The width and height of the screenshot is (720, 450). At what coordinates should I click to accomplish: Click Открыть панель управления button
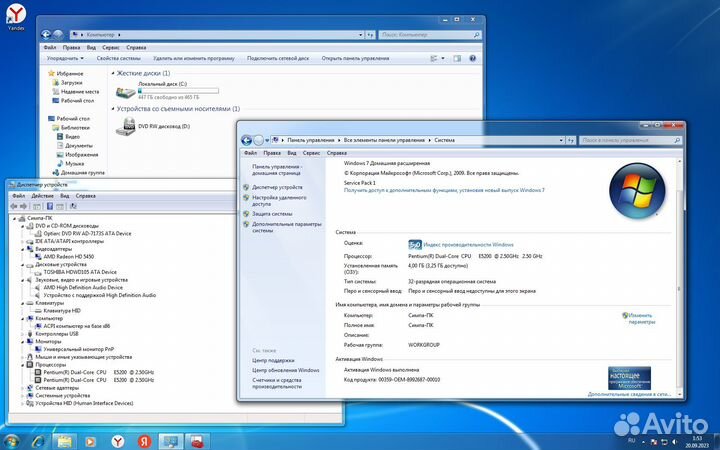(x=355, y=58)
